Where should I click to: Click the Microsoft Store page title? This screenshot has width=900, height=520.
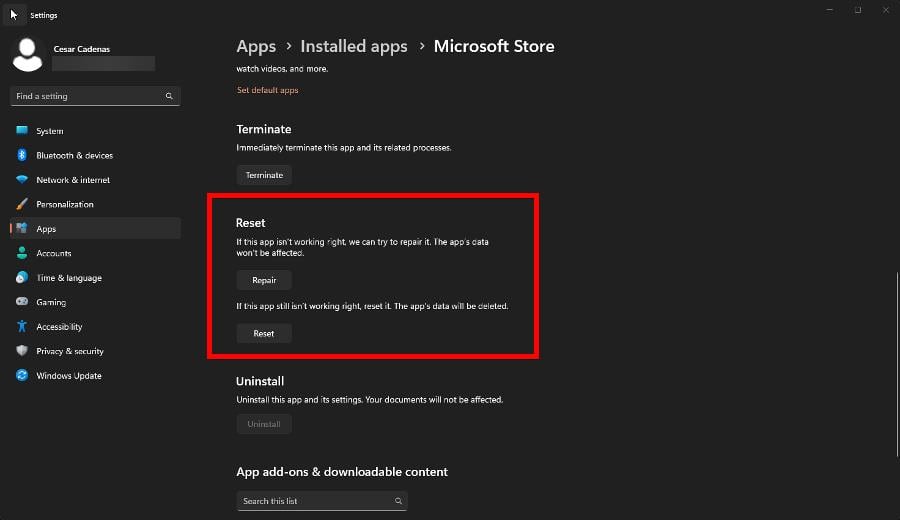(494, 46)
